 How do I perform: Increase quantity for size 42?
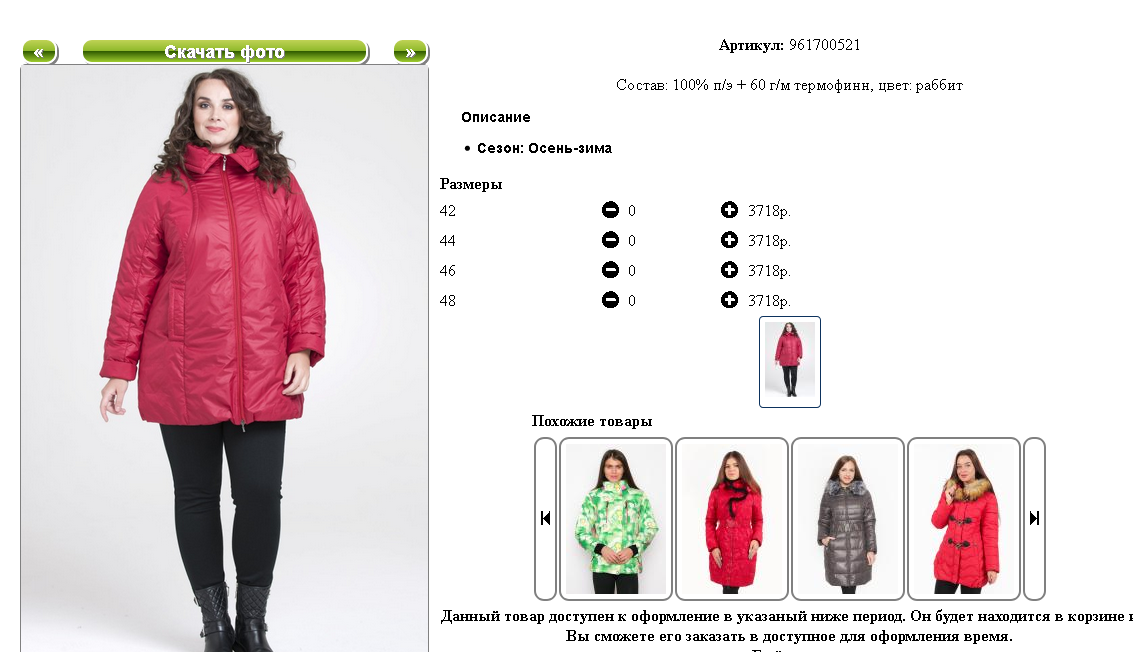(x=729, y=210)
